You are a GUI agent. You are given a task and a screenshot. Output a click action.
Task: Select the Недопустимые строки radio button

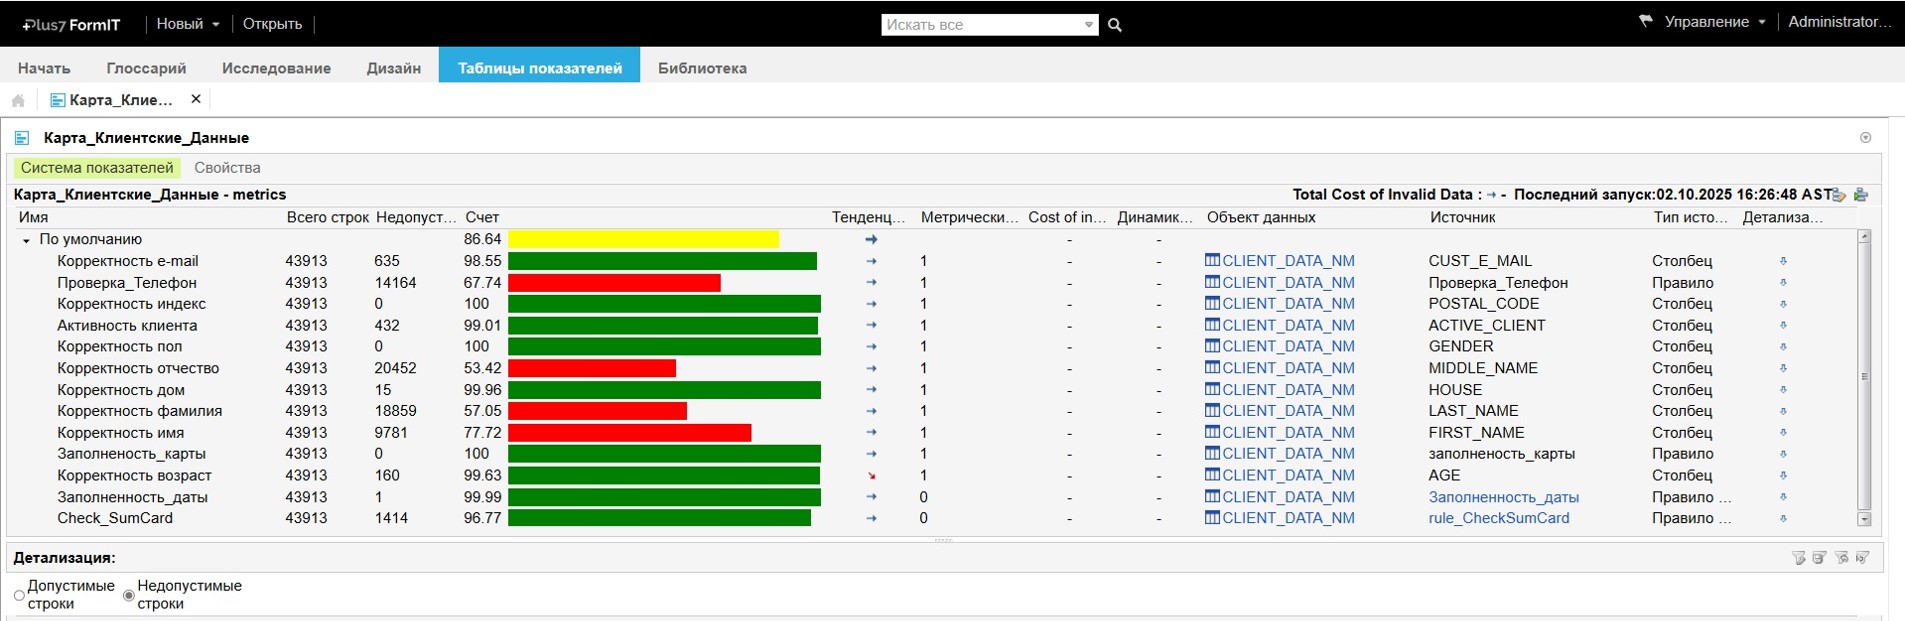pyautogui.click(x=129, y=596)
